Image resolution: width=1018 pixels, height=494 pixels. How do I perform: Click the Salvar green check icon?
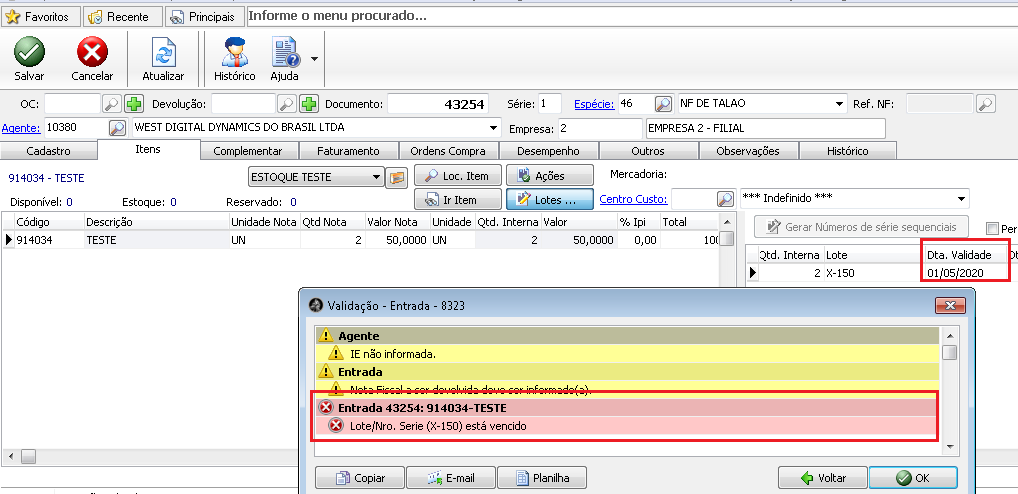tap(29, 53)
